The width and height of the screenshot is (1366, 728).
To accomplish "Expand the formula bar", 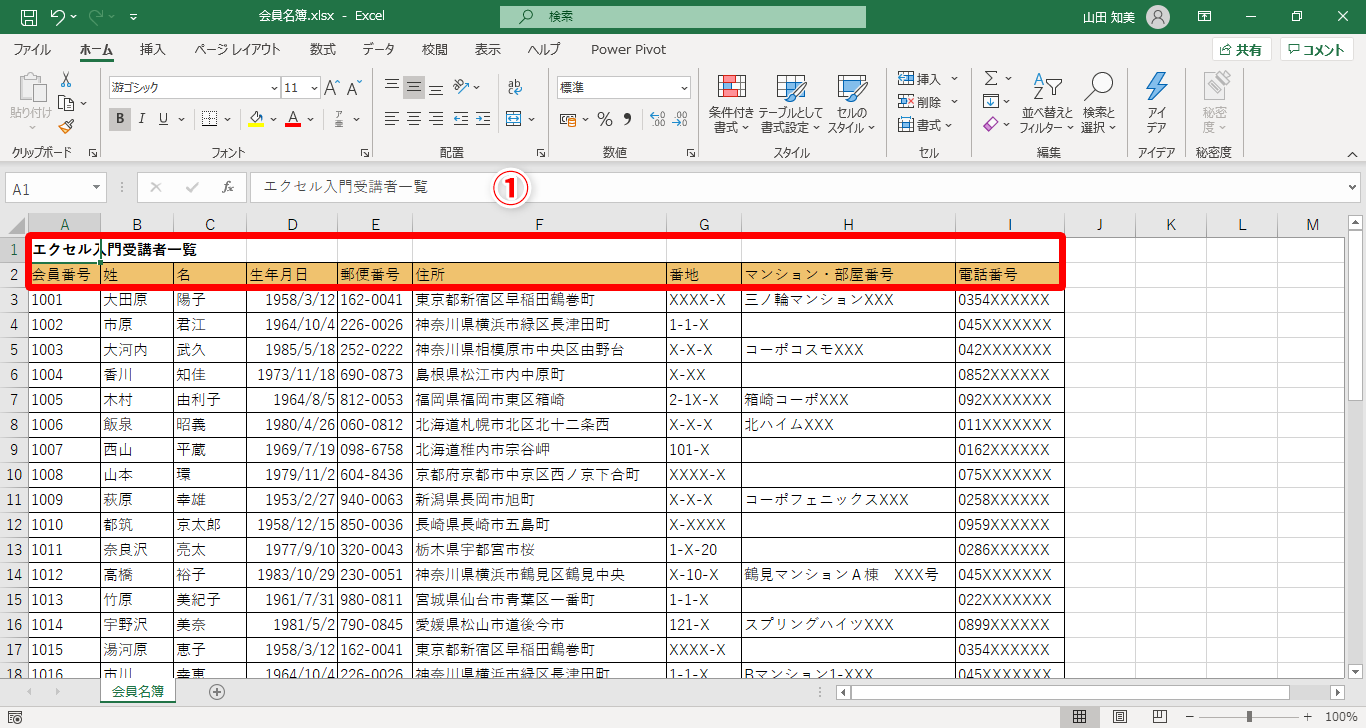I will click(1352, 187).
